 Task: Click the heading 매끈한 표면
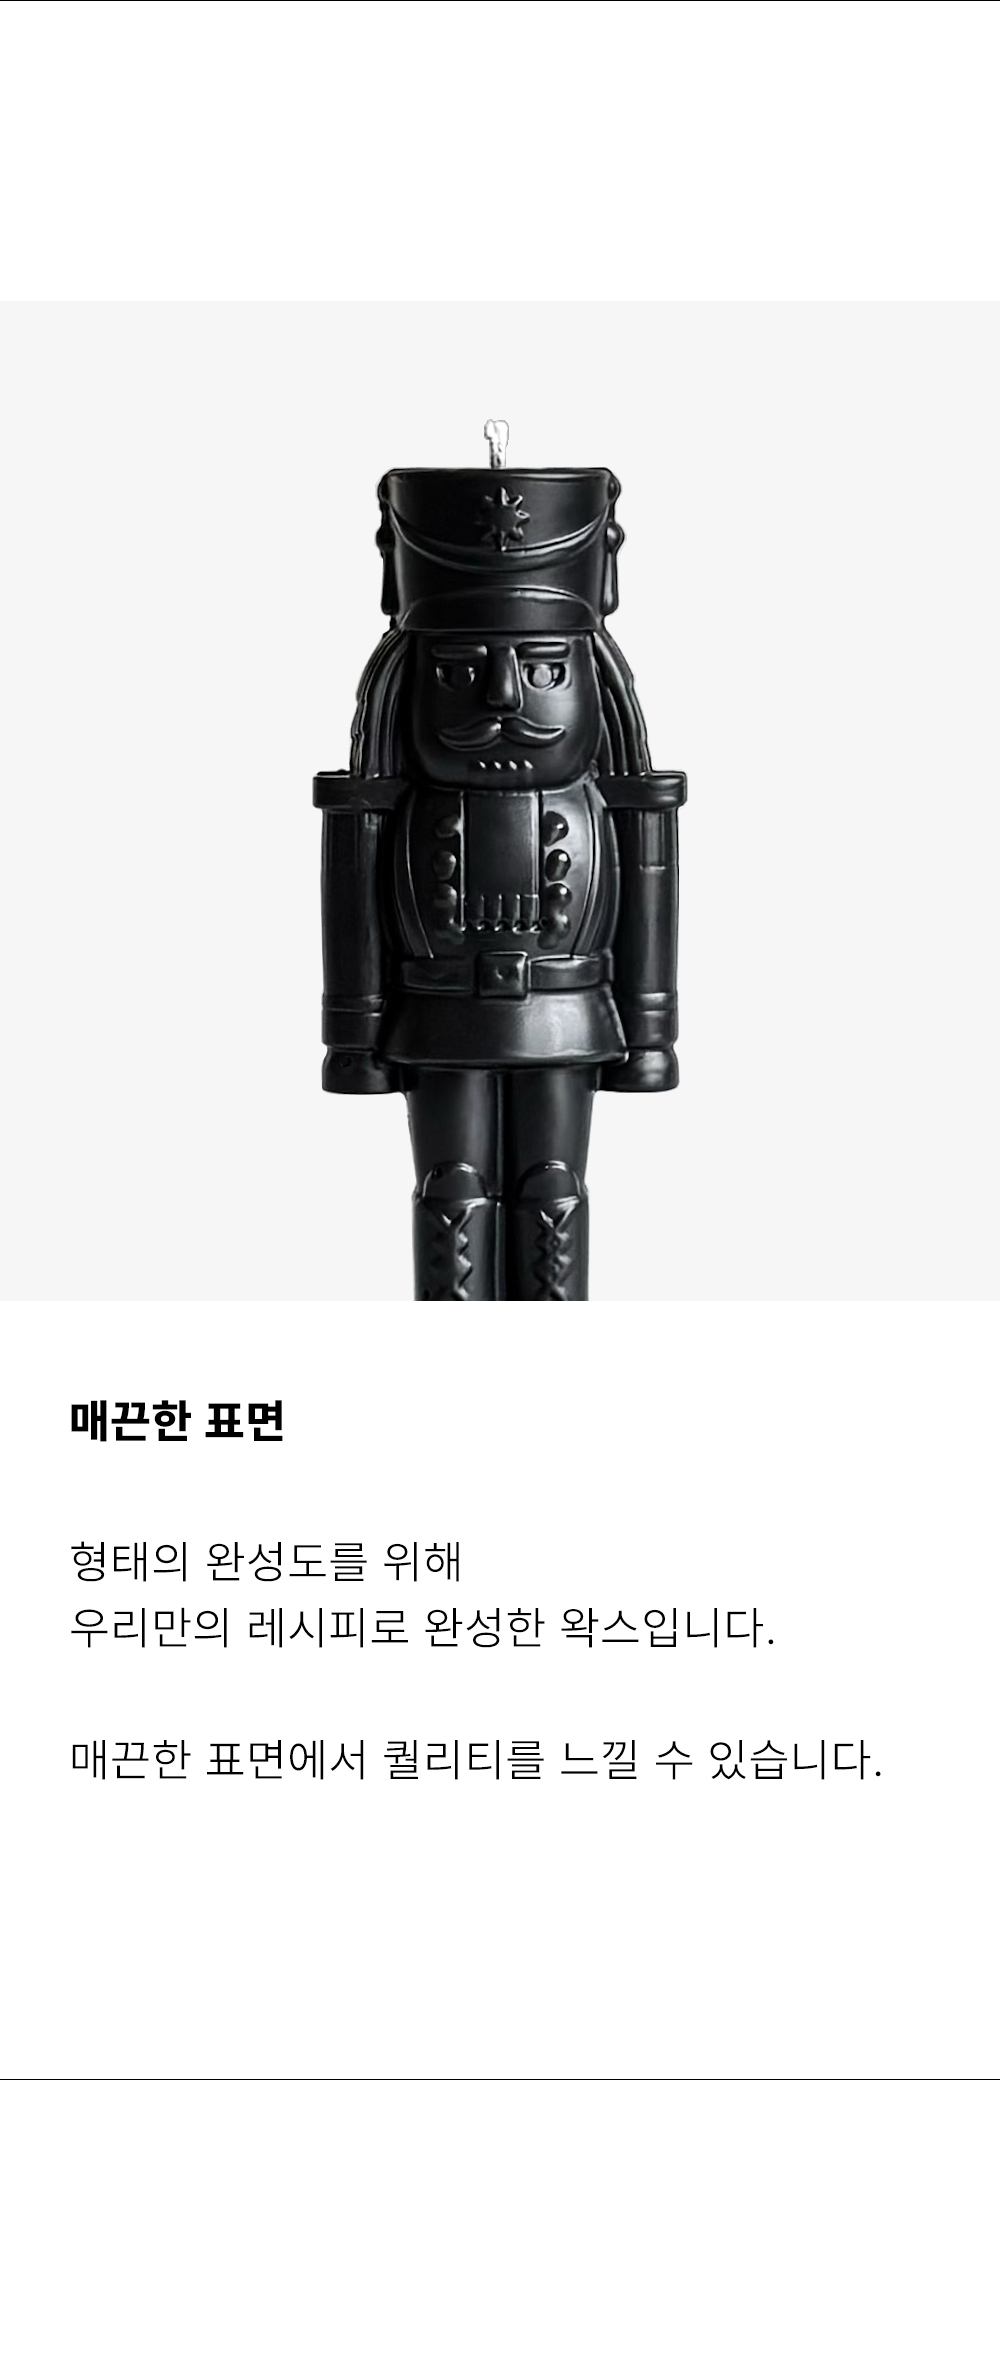[178, 1421]
